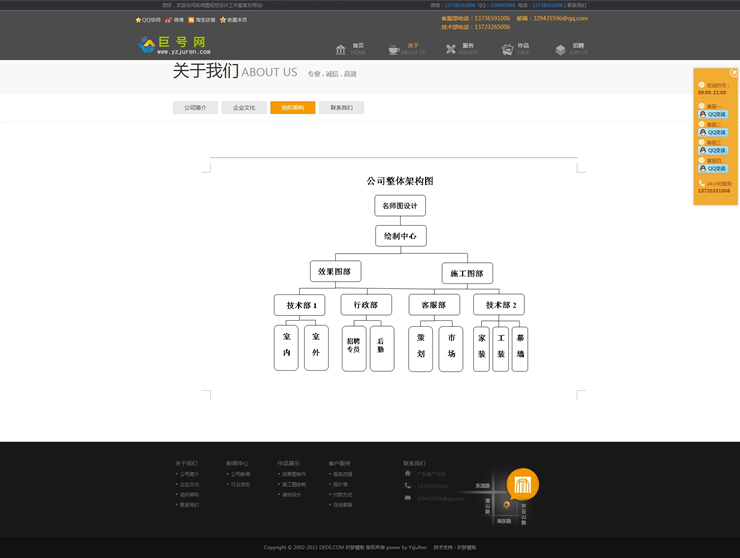
Task: Start QQ交谈 chat with 客服一
Action: tap(713, 115)
